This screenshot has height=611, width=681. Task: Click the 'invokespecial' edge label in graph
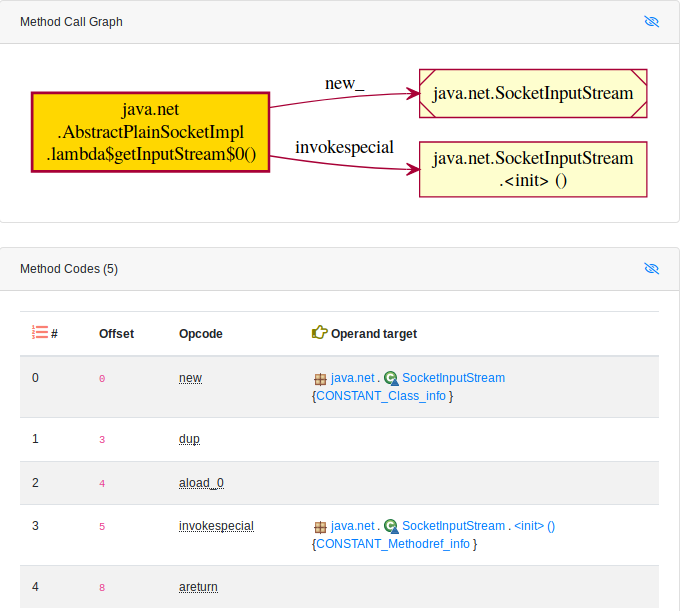click(344, 147)
